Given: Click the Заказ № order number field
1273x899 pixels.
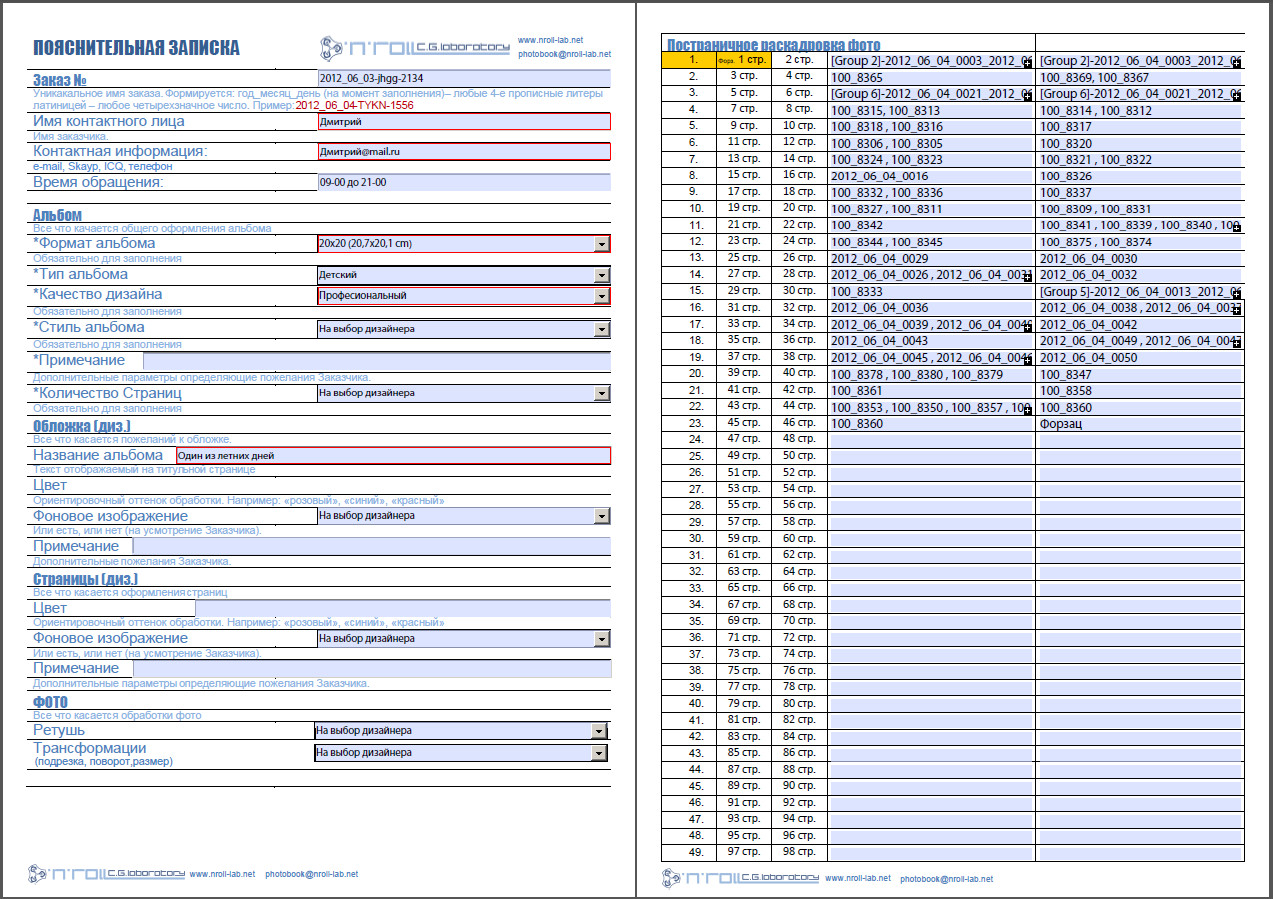Looking at the screenshot, I should click(x=463, y=78).
